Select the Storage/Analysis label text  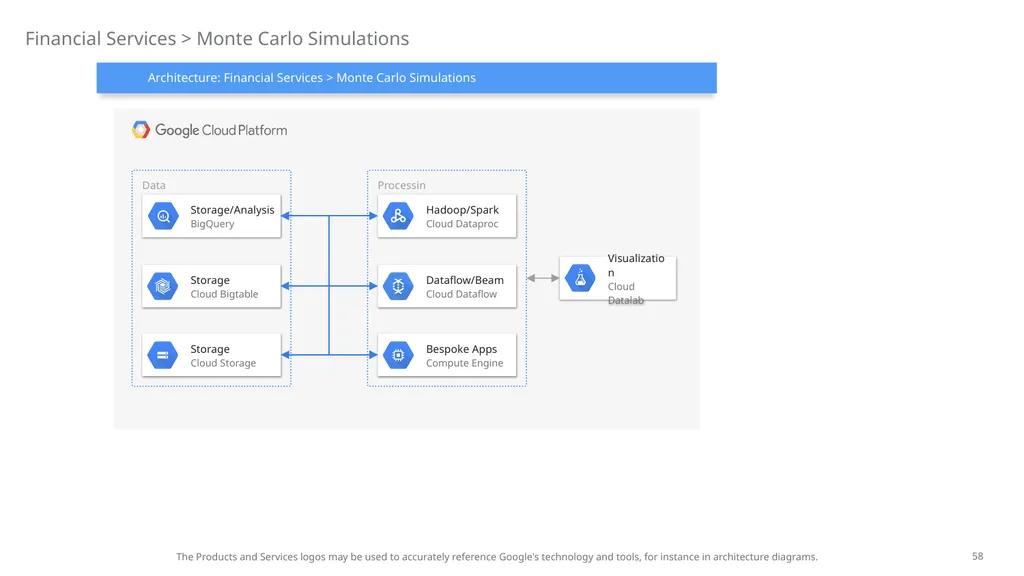click(x=232, y=210)
